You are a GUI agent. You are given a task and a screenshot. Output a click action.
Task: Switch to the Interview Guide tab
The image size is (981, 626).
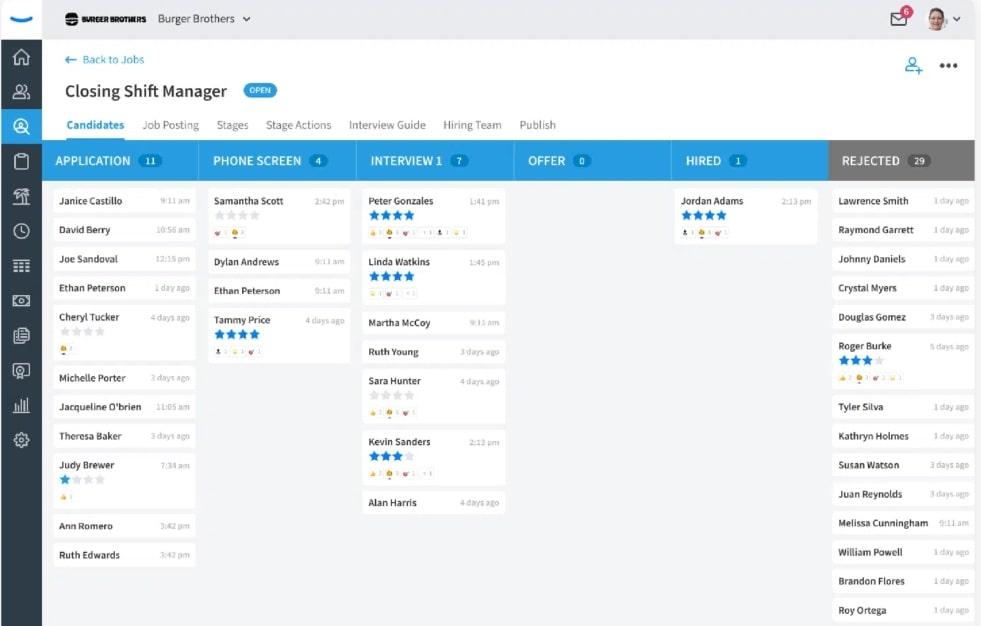pos(387,125)
